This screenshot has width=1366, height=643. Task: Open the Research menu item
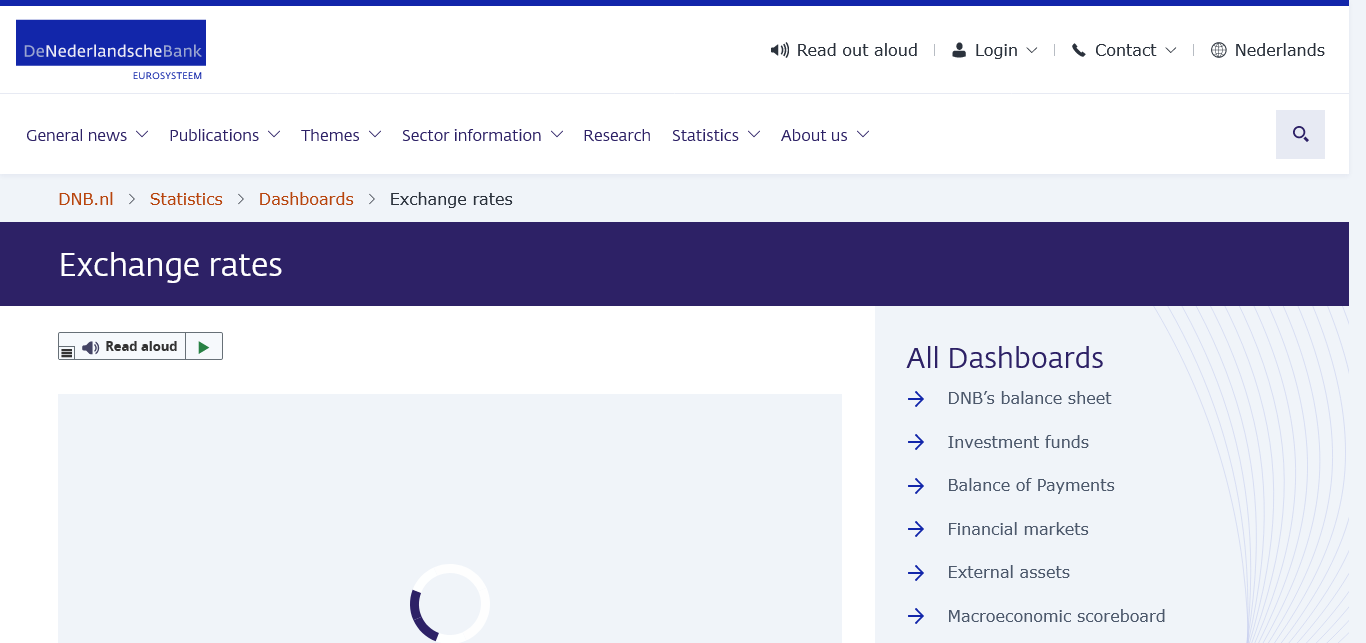(x=617, y=135)
